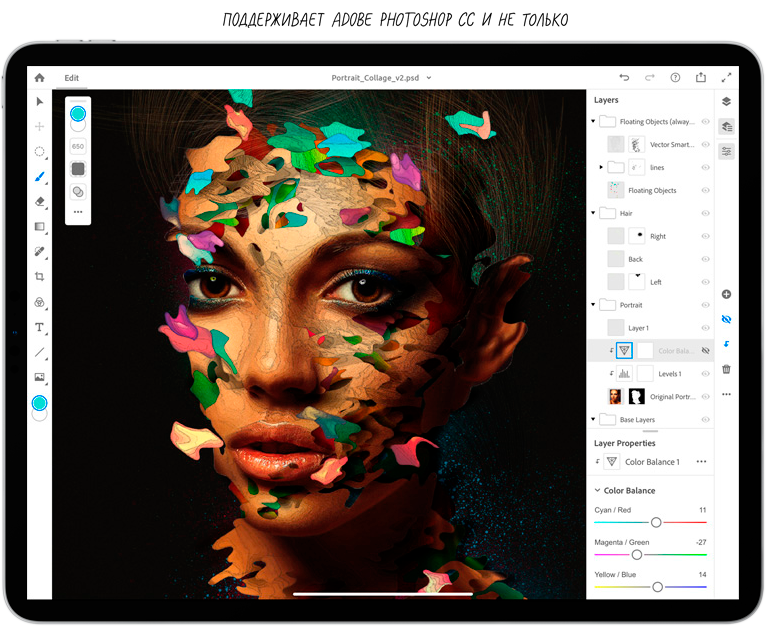Viewport: 767px width, 628px height.
Task: Open the Share export icon
Action: point(701,77)
